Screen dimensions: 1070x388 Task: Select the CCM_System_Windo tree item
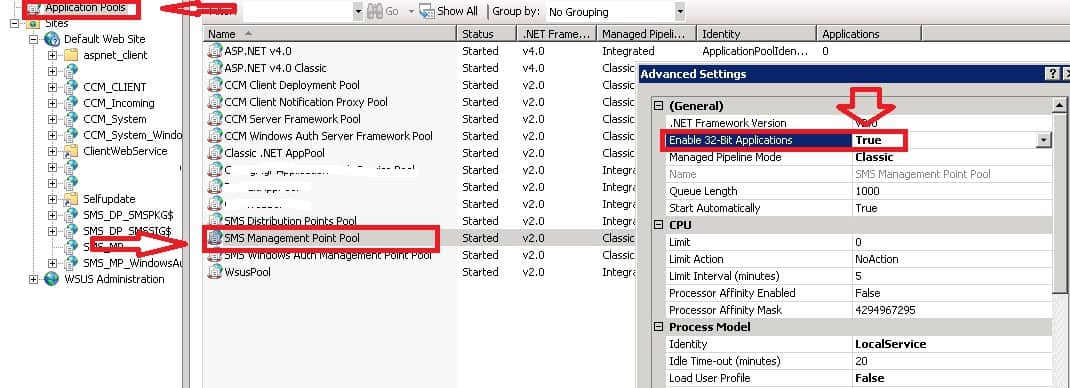[132, 135]
